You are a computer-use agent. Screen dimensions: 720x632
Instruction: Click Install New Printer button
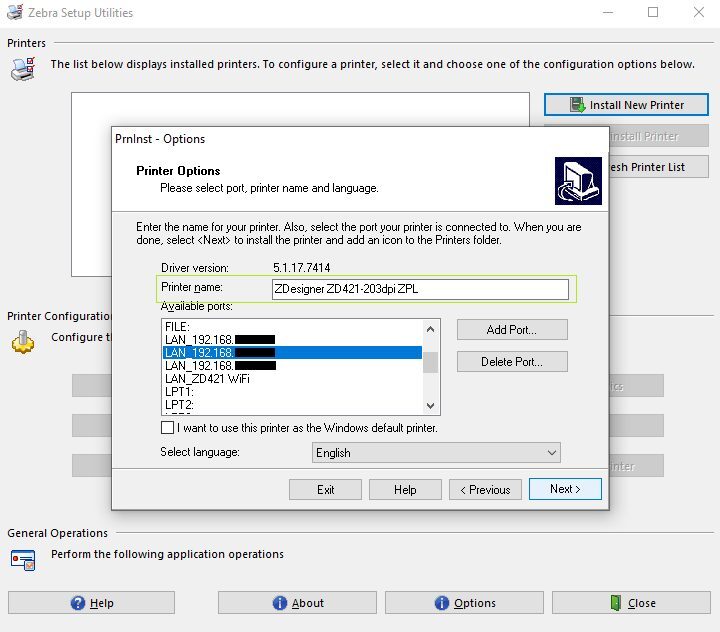[x=626, y=105]
